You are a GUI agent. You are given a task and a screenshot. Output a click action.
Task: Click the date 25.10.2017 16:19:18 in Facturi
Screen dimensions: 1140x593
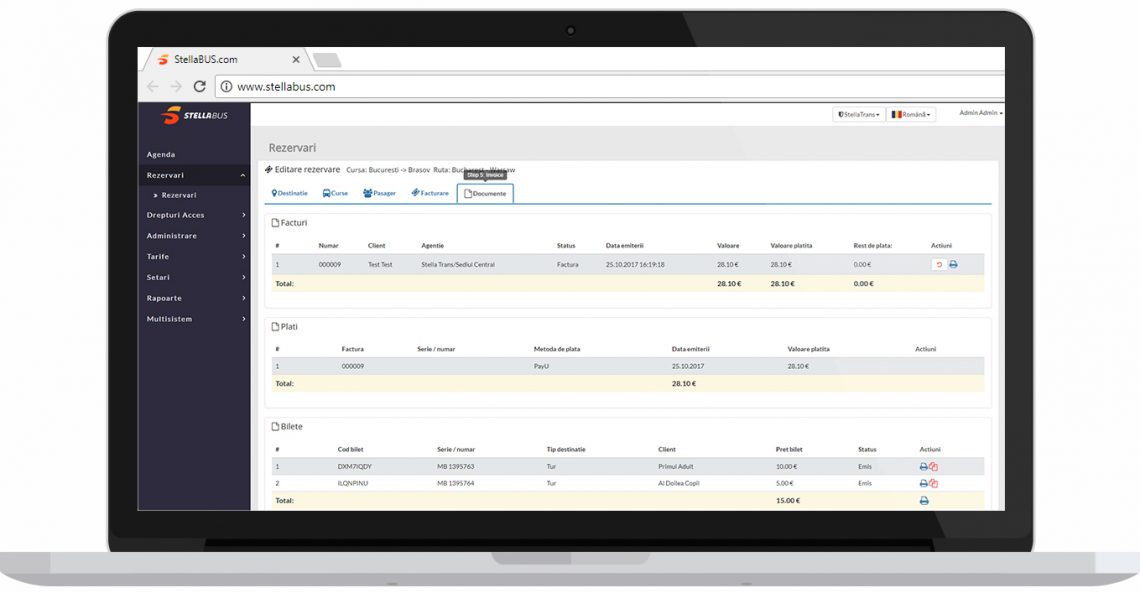[x=635, y=265]
